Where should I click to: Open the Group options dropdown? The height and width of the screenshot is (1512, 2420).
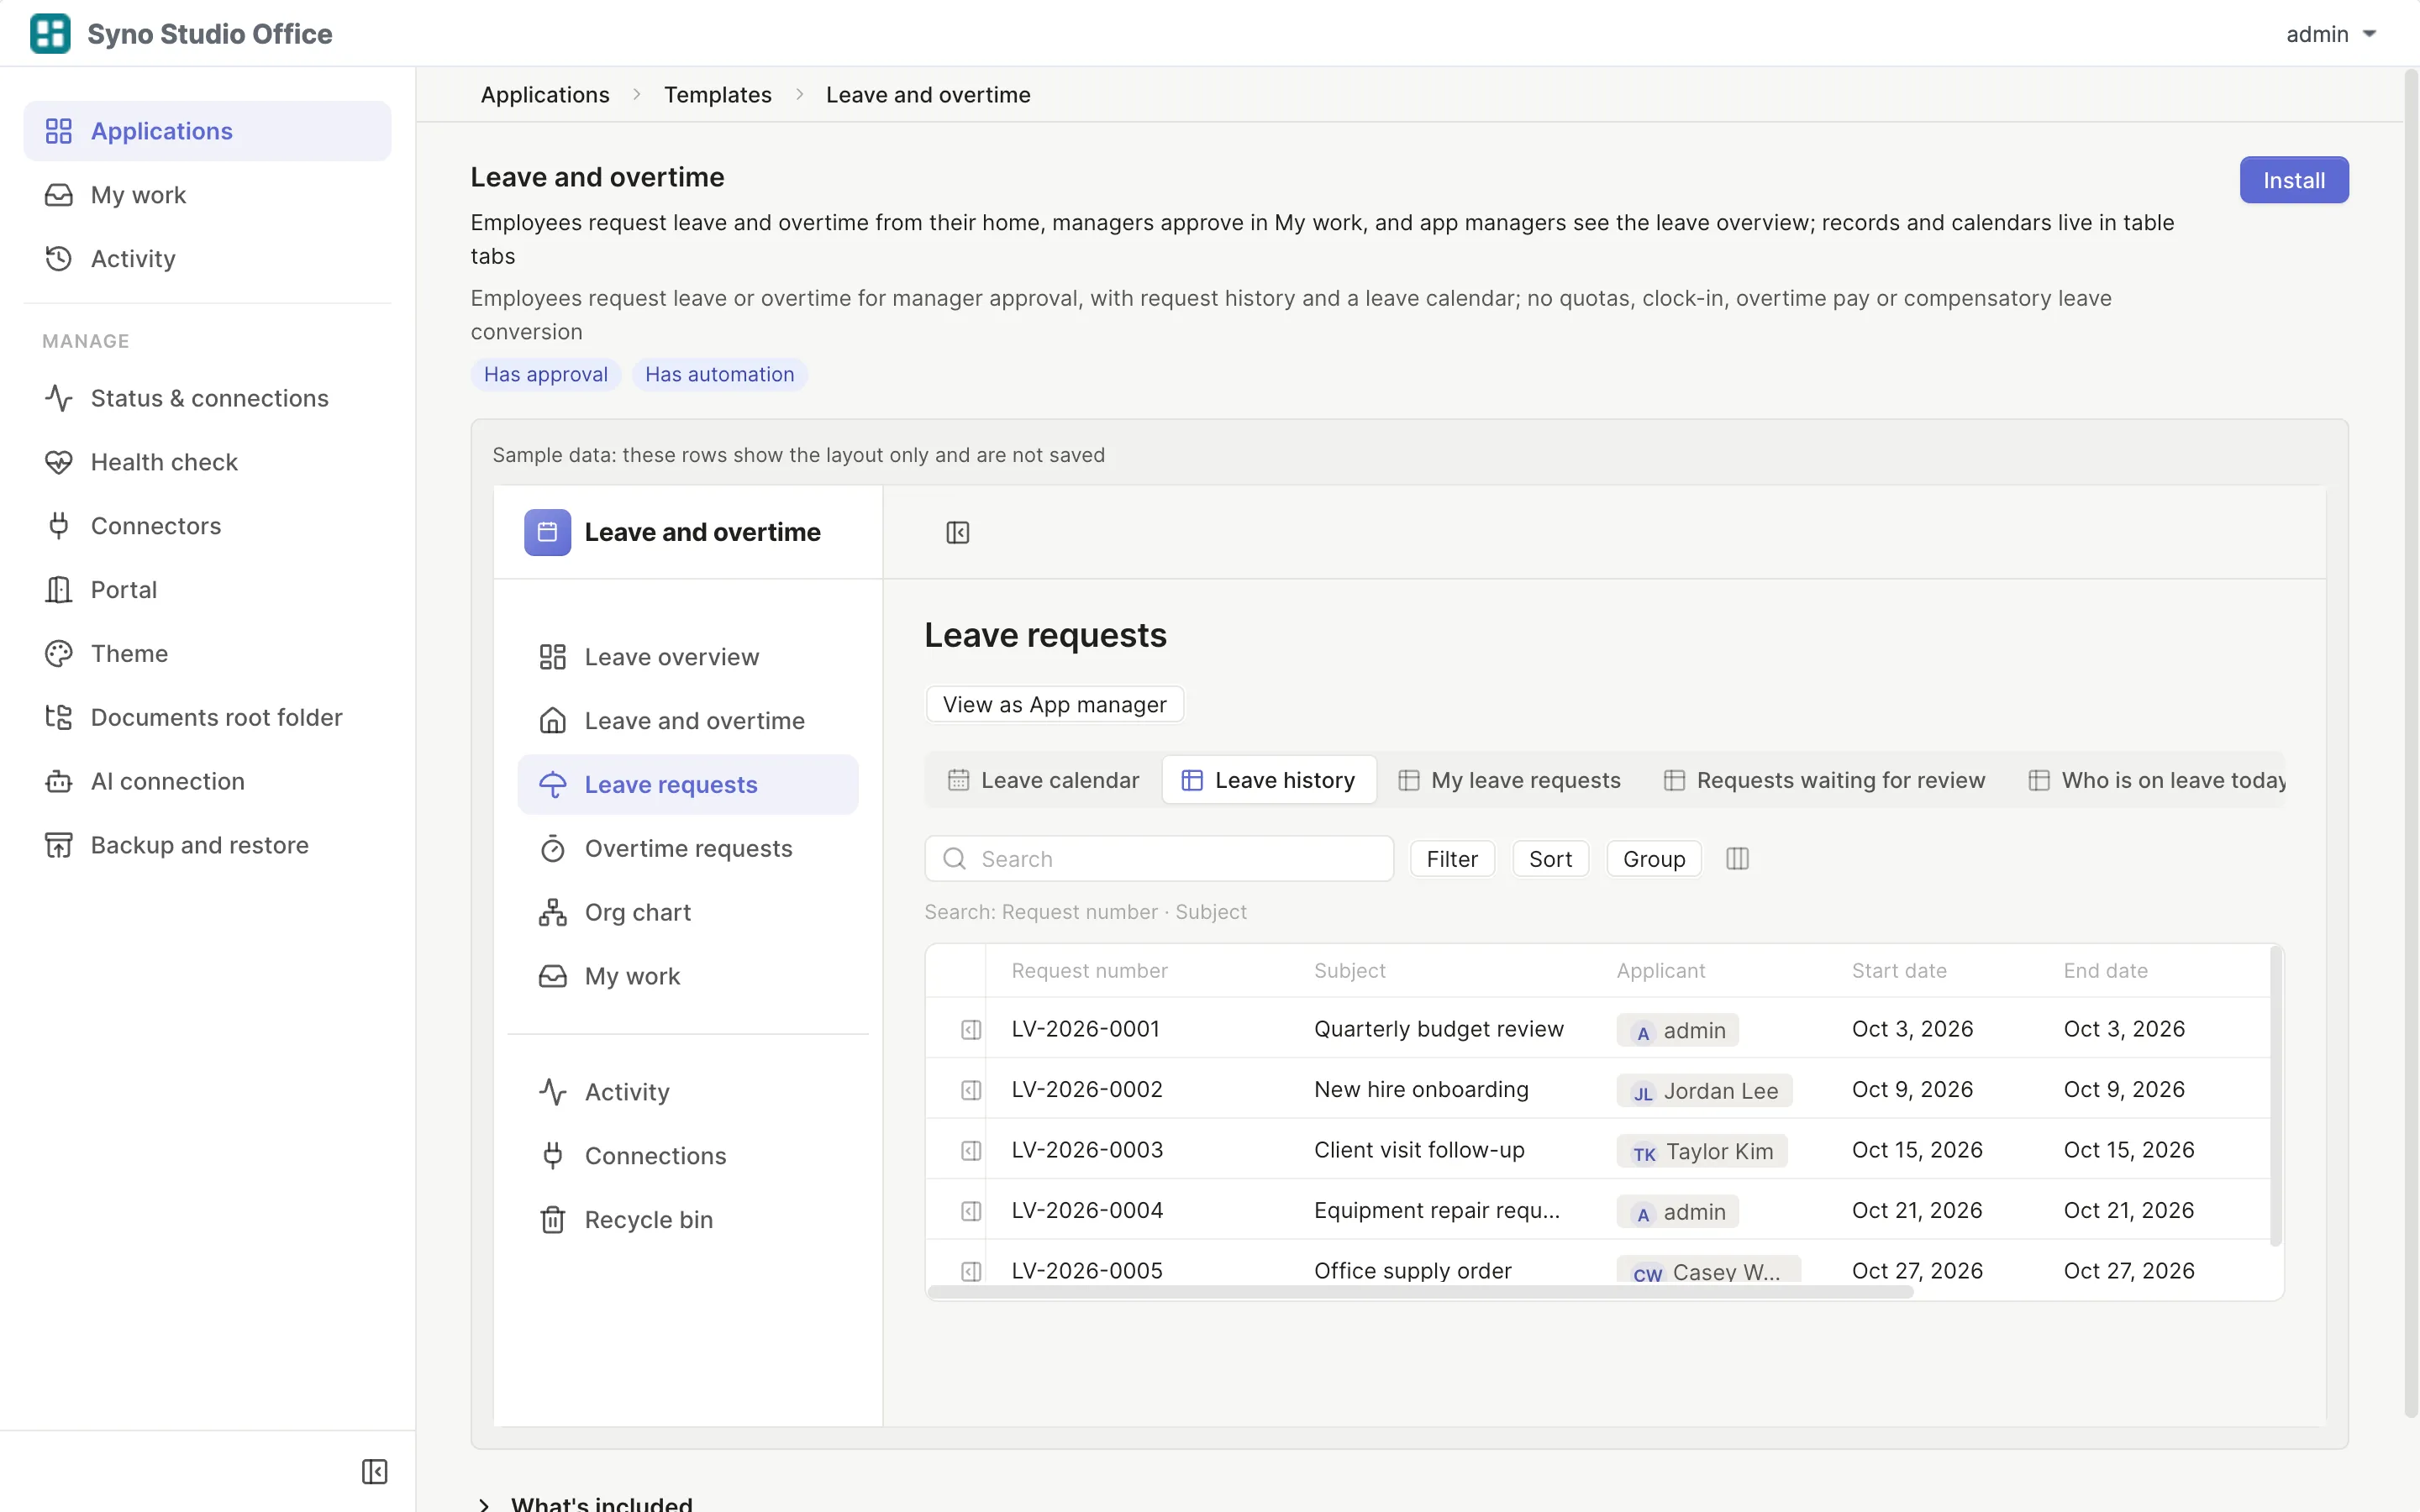point(1653,859)
